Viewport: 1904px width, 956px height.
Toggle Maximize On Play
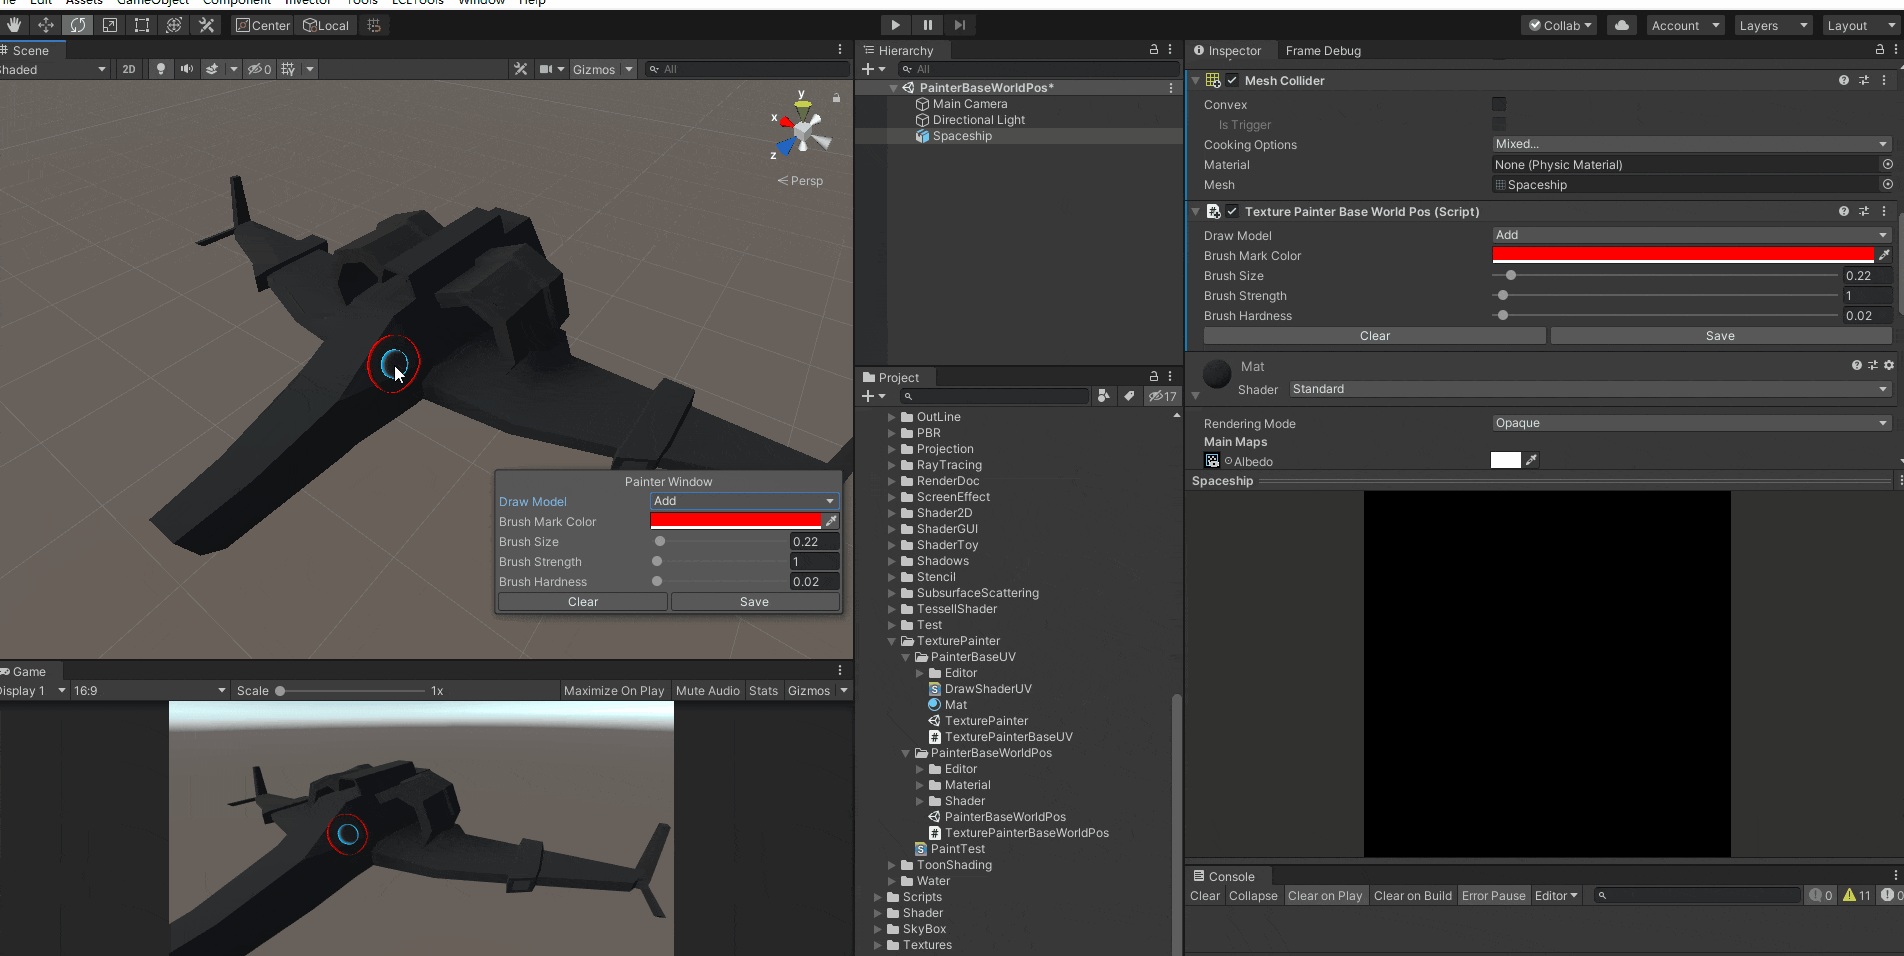(x=614, y=690)
